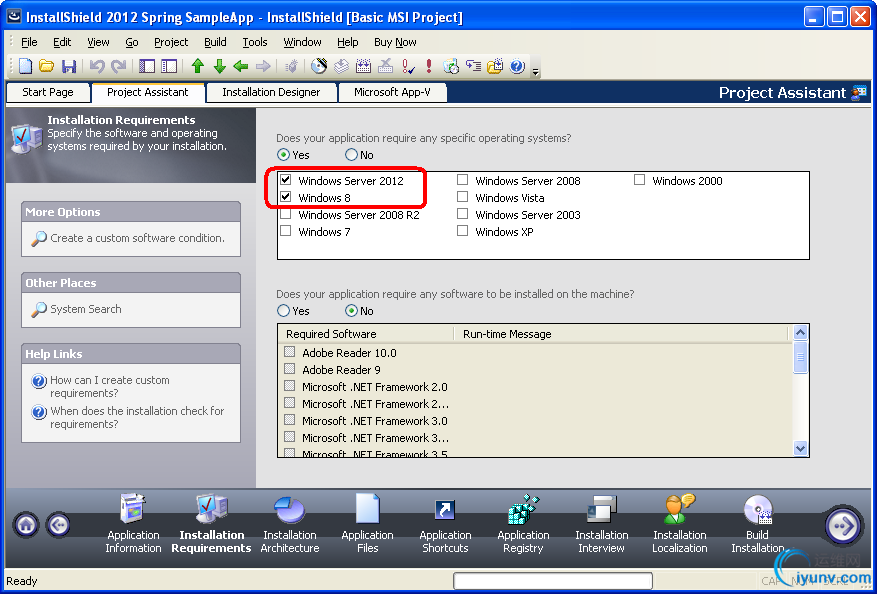
Task: Open the Installation Interview step
Action: (601, 524)
